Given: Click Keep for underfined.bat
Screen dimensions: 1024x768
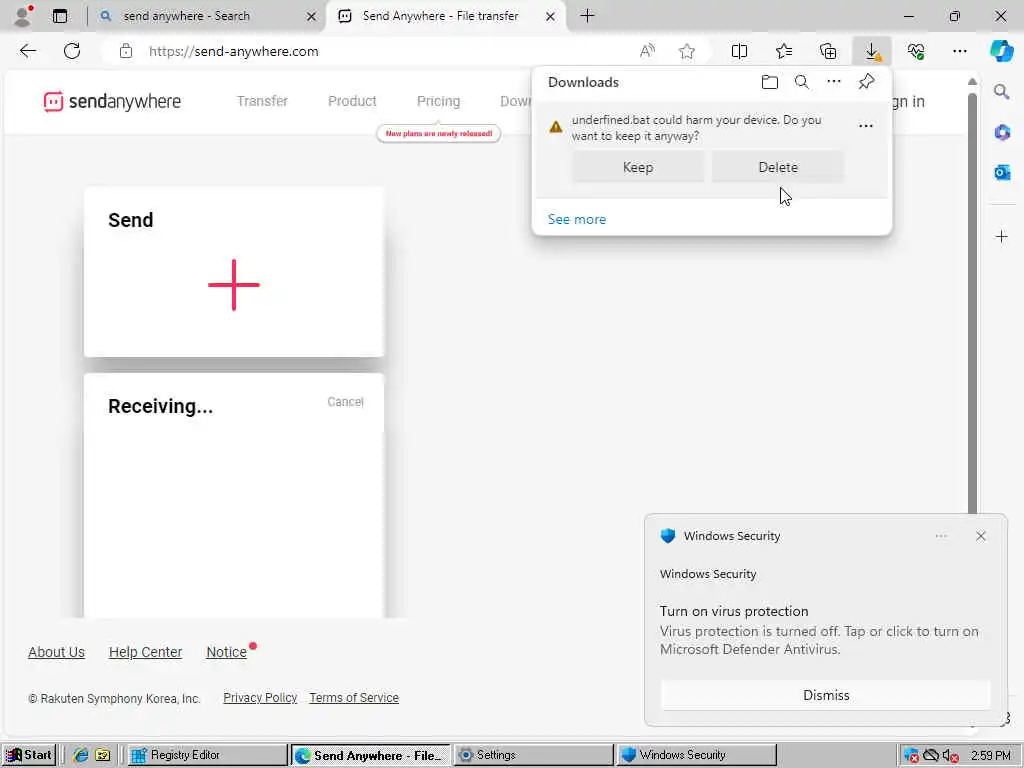Looking at the screenshot, I should [638, 167].
